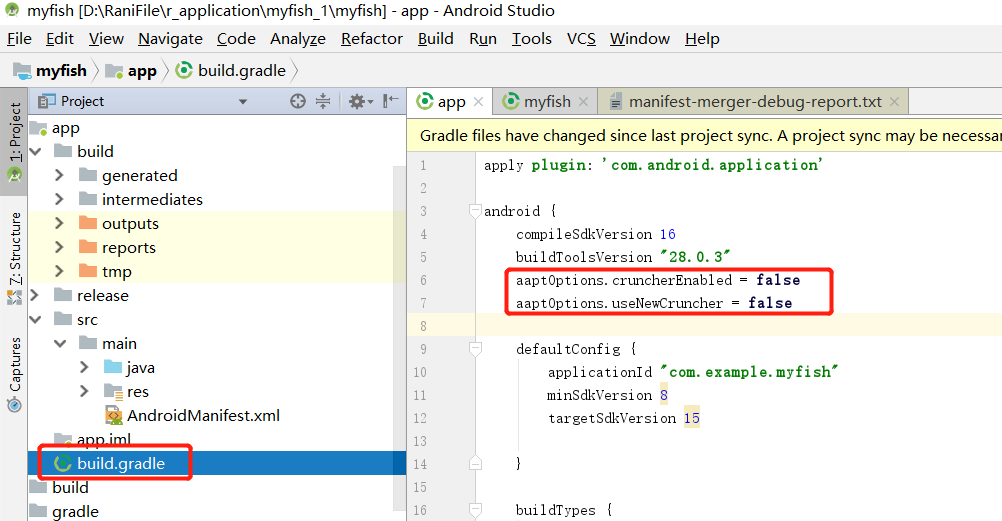Toggle the 7: Structure tool window

click(x=14, y=258)
